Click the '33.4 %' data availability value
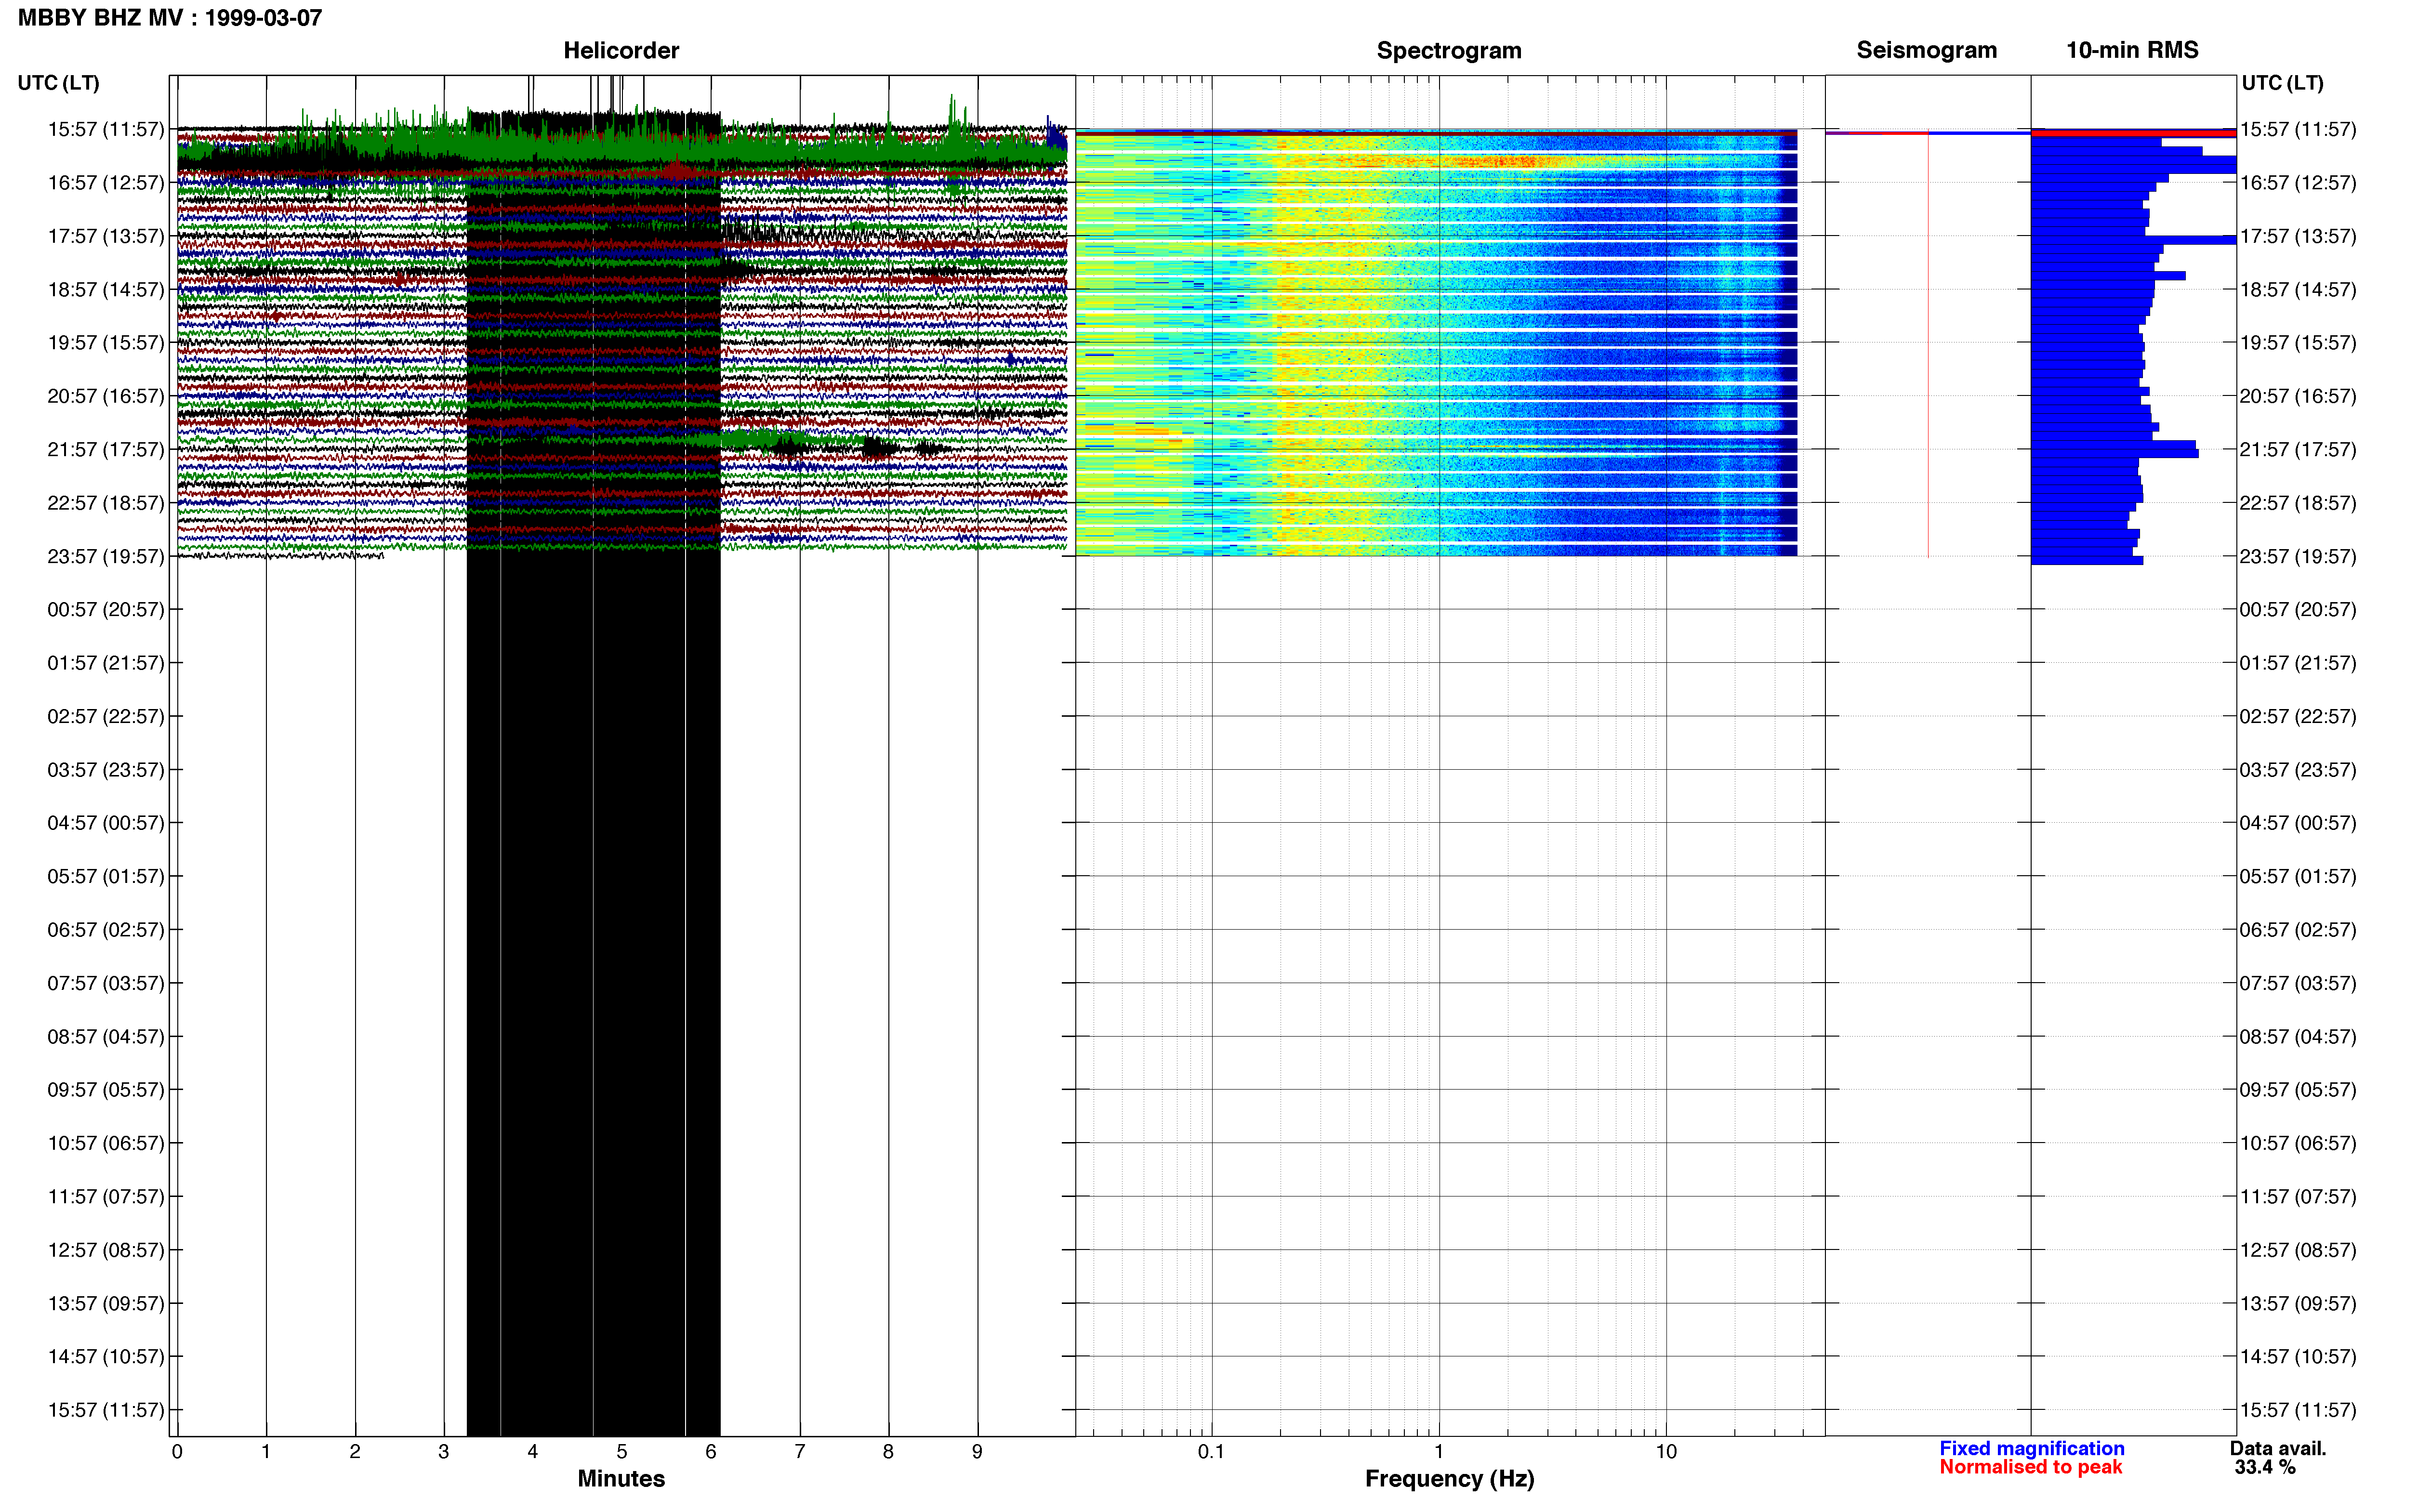This screenshot has width=2418, height=1512. click(2265, 1468)
